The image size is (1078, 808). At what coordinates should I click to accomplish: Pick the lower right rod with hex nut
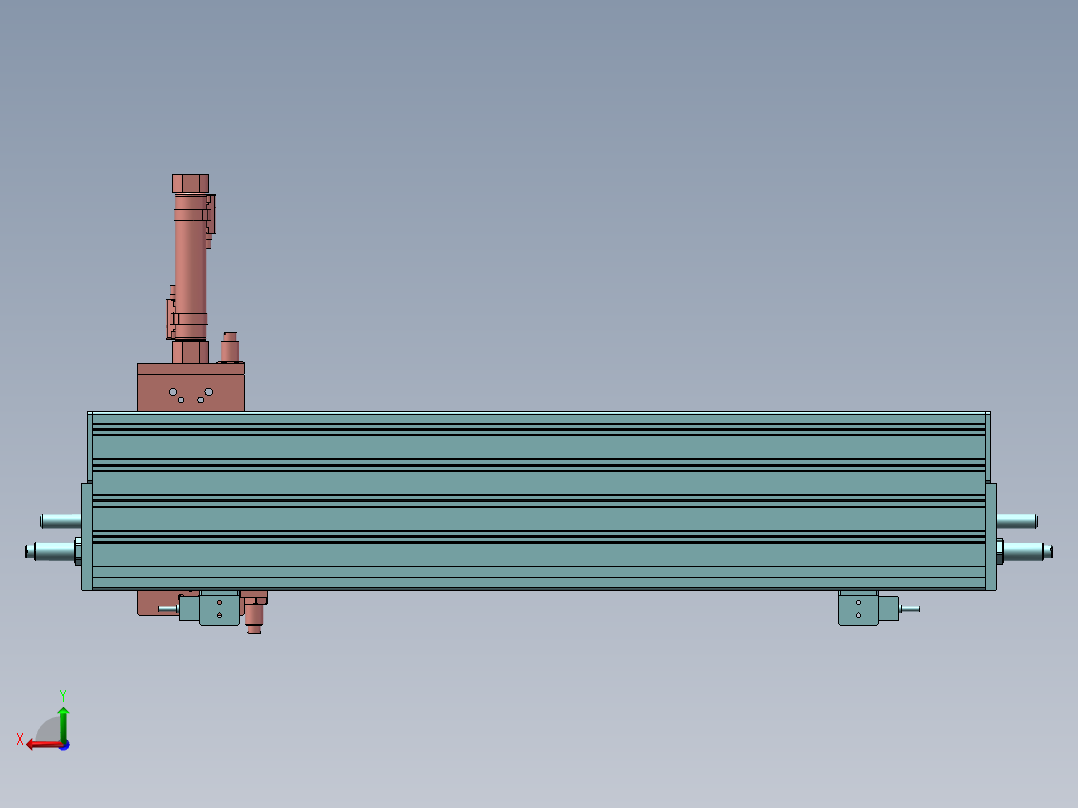pyautogui.click(x=1025, y=551)
